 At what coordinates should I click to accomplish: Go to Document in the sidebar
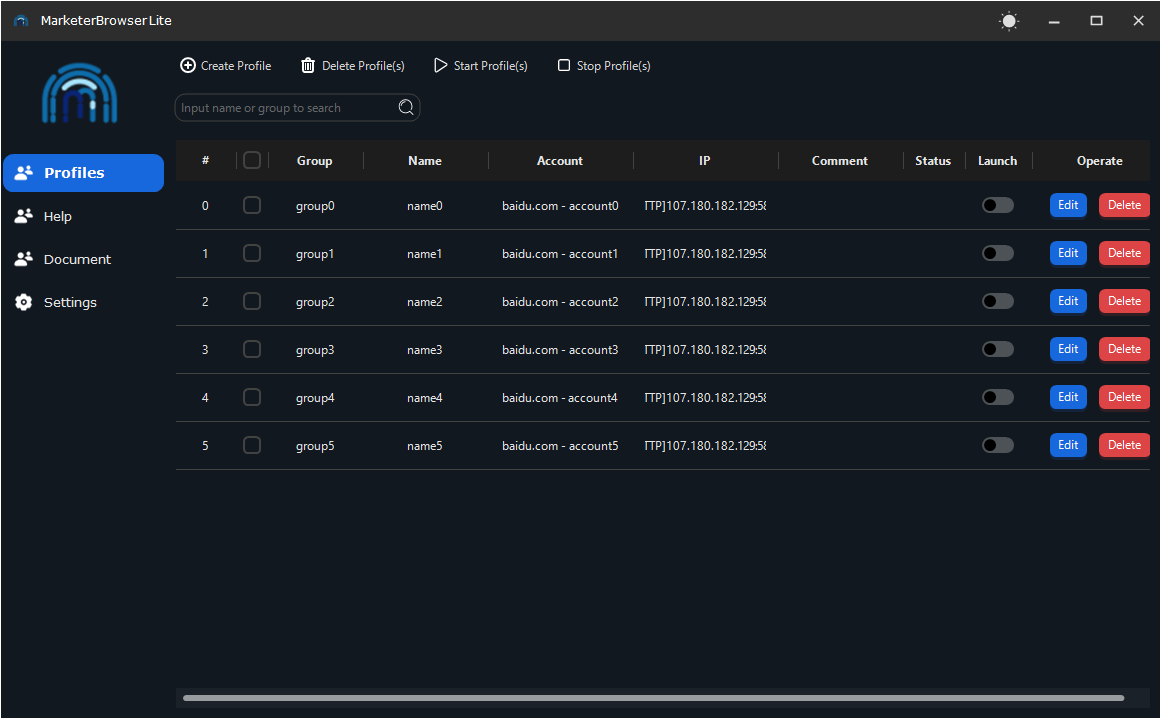pos(77,259)
